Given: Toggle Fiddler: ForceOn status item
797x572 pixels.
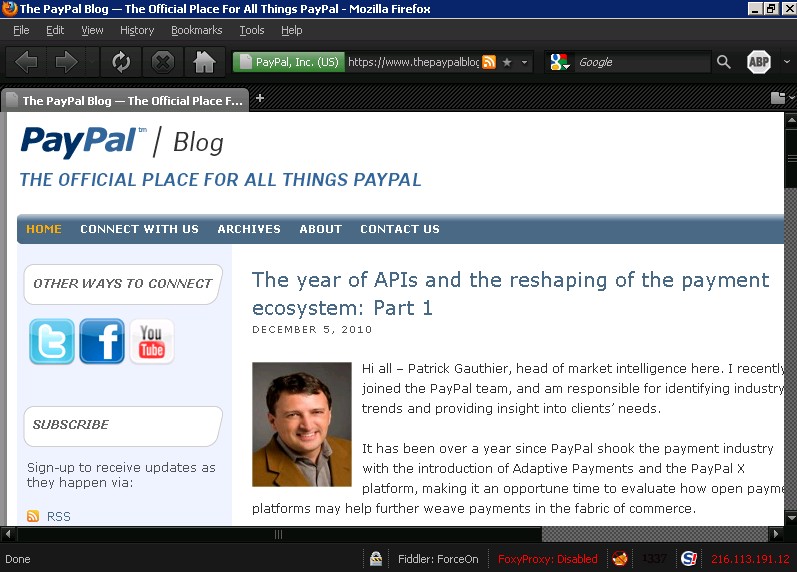Looking at the screenshot, I should tap(438, 559).
